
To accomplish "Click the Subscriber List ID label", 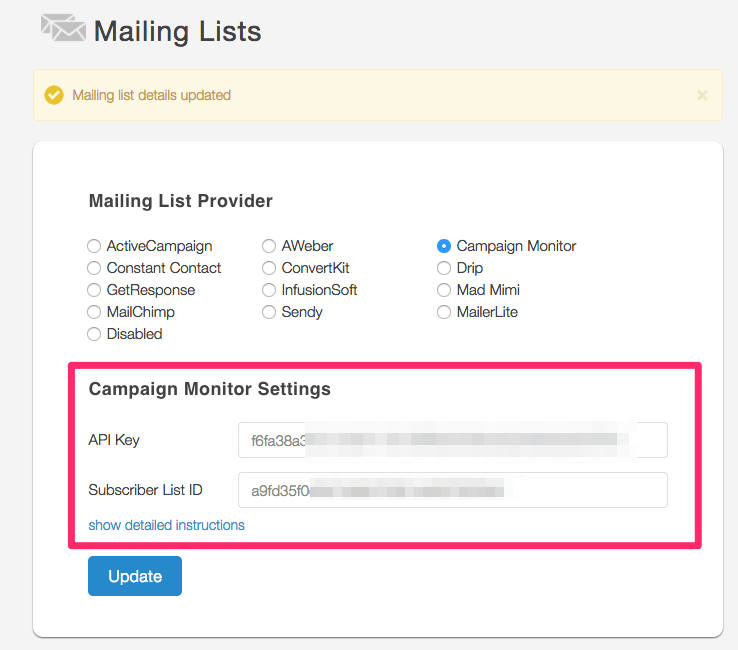I will (145, 490).
